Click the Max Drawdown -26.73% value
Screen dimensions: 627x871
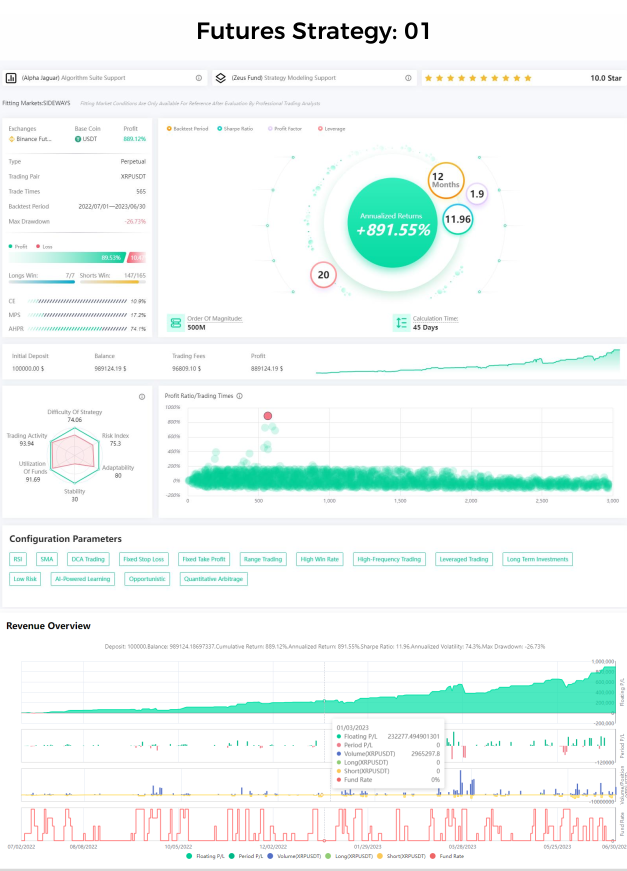click(135, 222)
